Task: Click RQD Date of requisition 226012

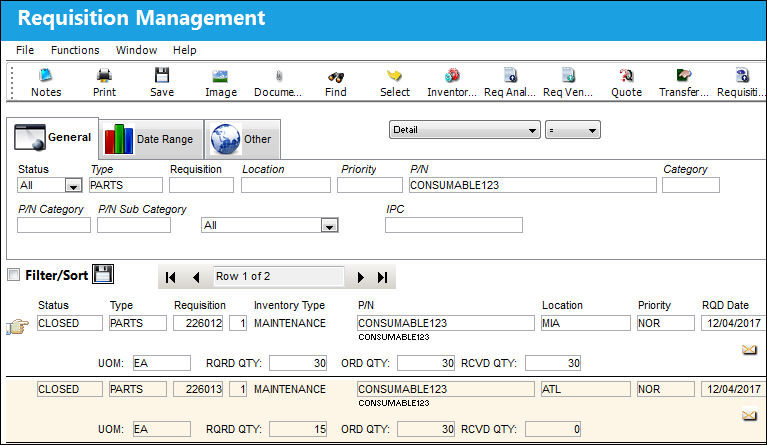Action: coord(733,323)
